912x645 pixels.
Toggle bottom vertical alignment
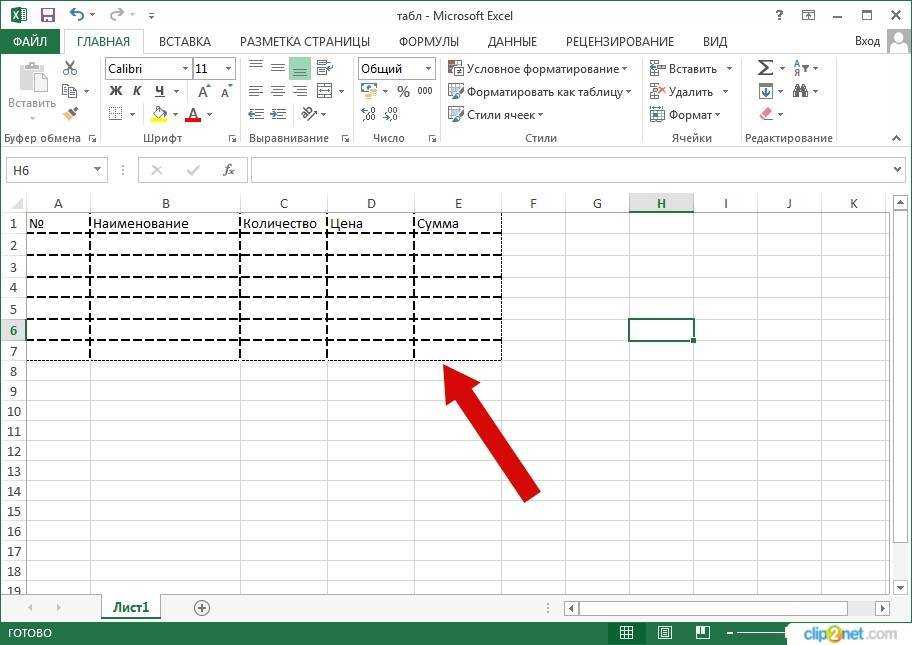tap(300, 68)
